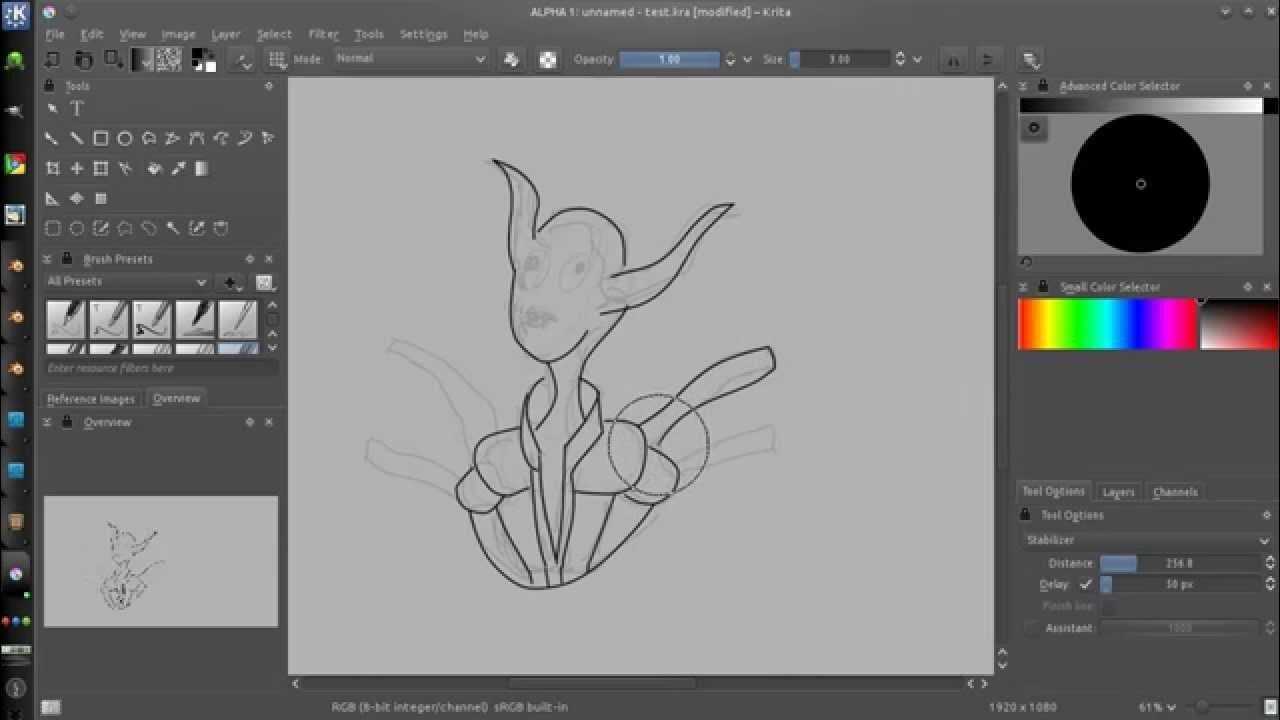Lock the Small Color Selector docker

click(1043, 287)
